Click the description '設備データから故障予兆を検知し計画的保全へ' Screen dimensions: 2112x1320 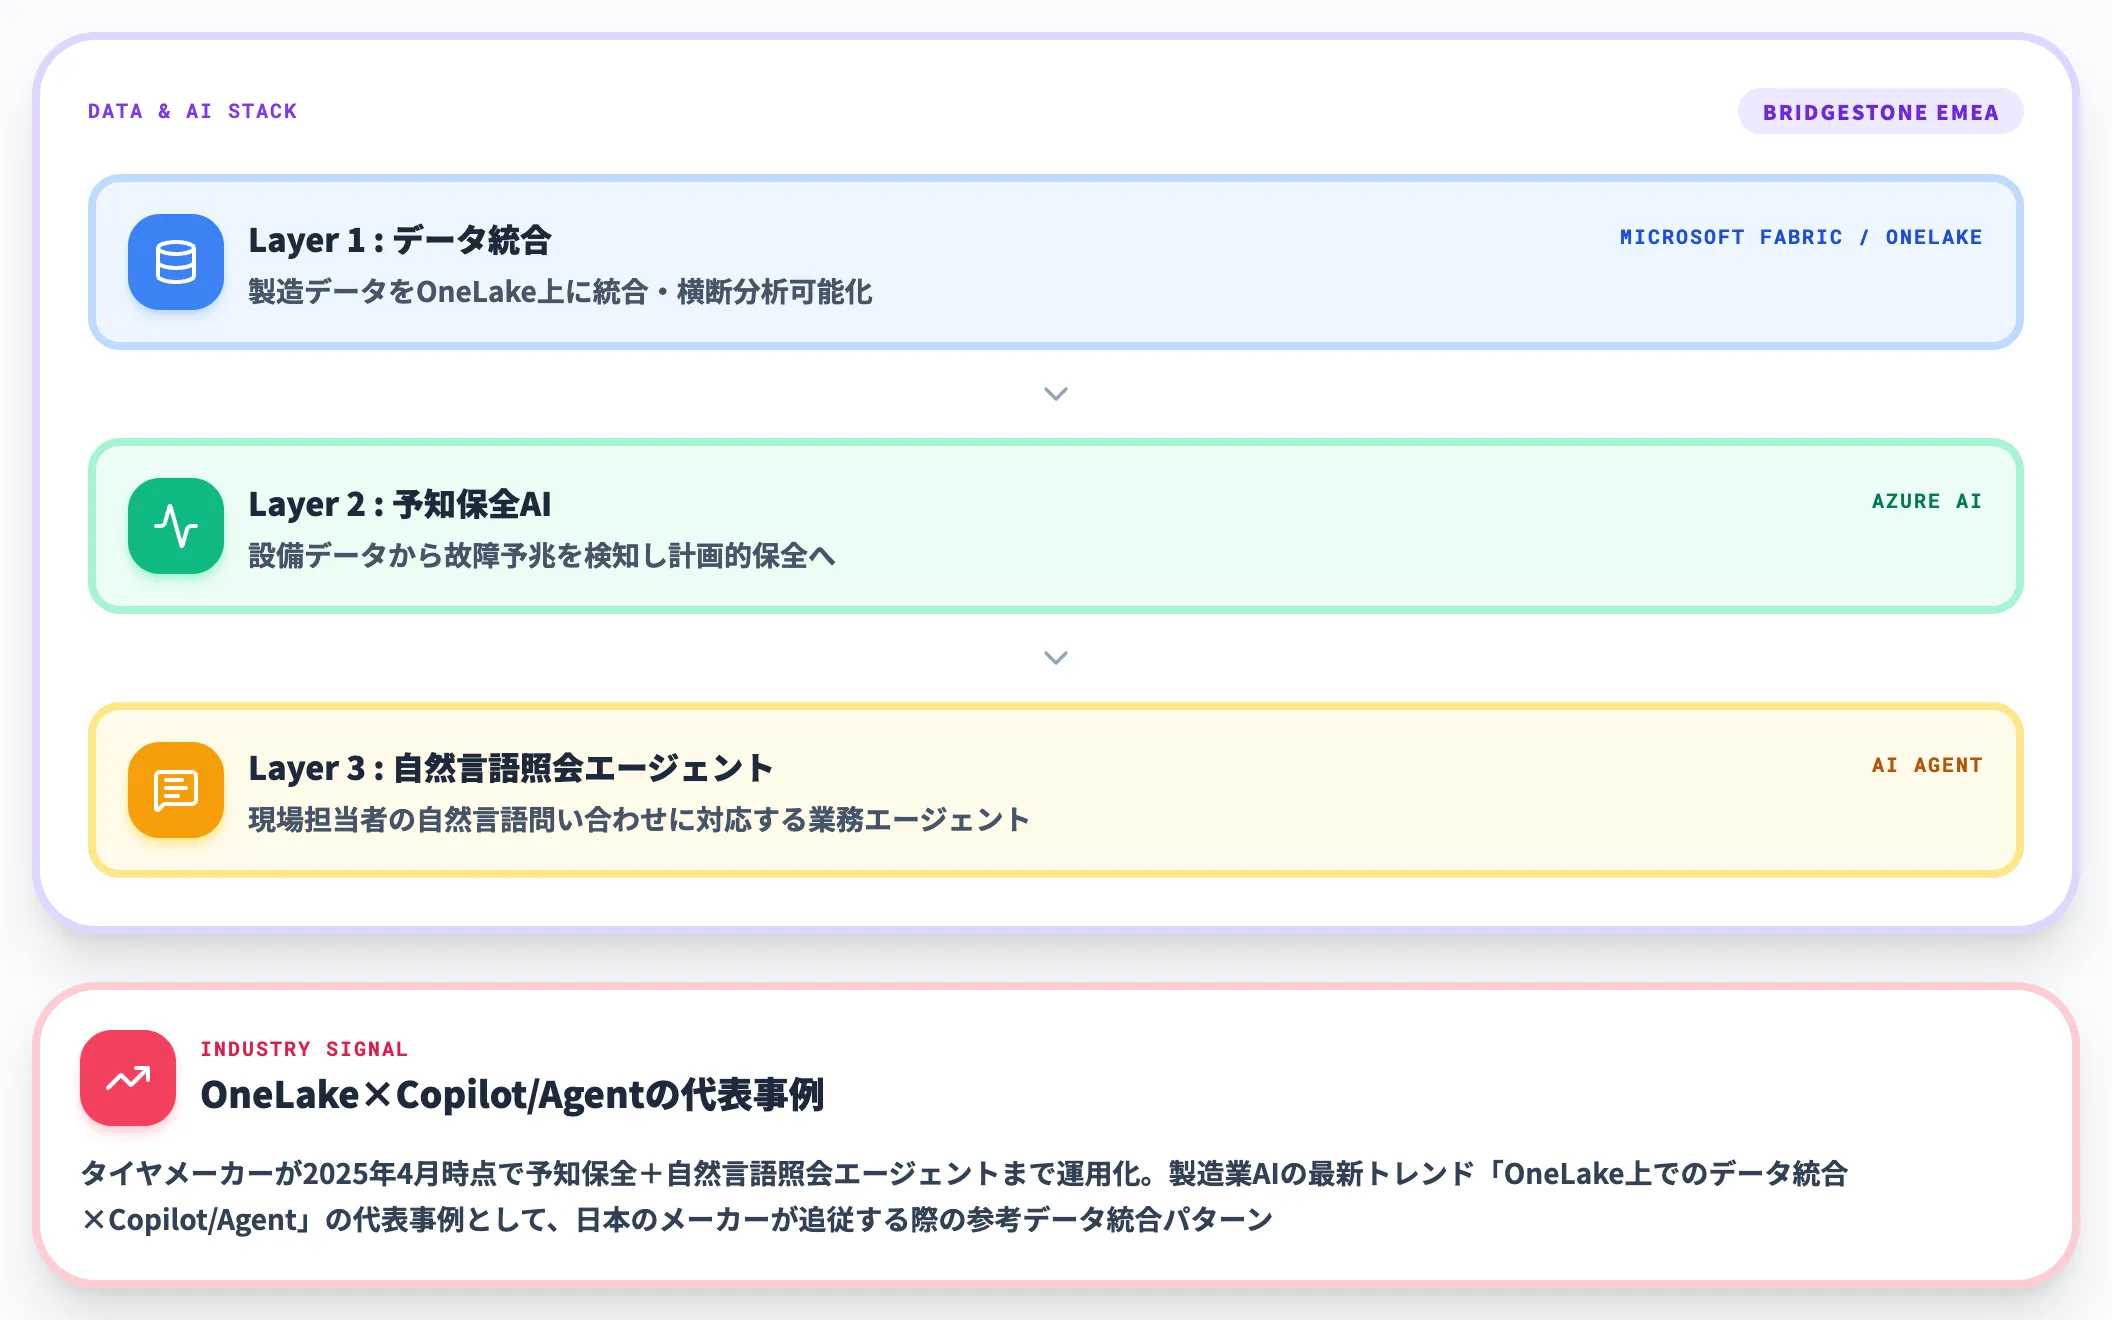point(542,556)
